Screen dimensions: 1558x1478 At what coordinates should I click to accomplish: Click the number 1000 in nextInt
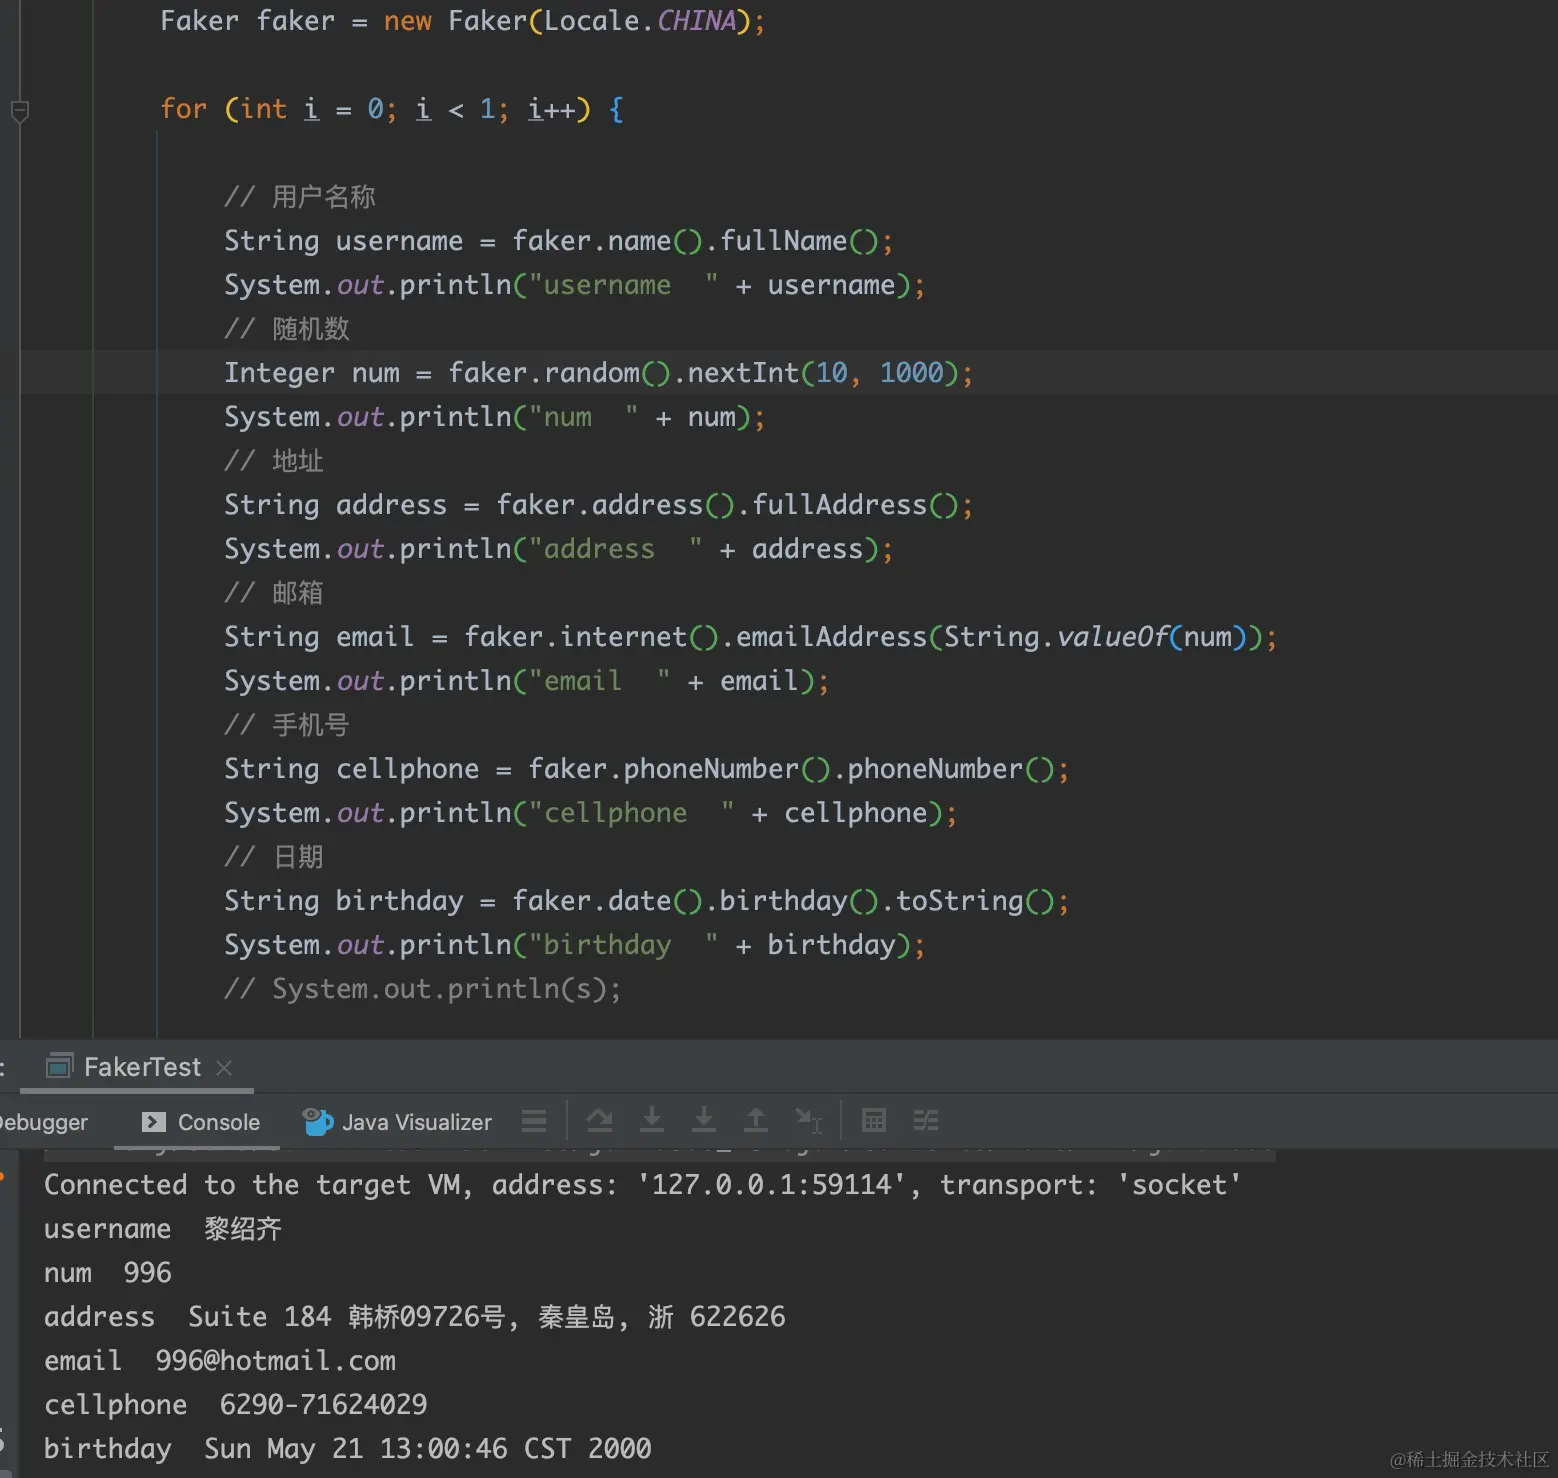tap(912, 373)
